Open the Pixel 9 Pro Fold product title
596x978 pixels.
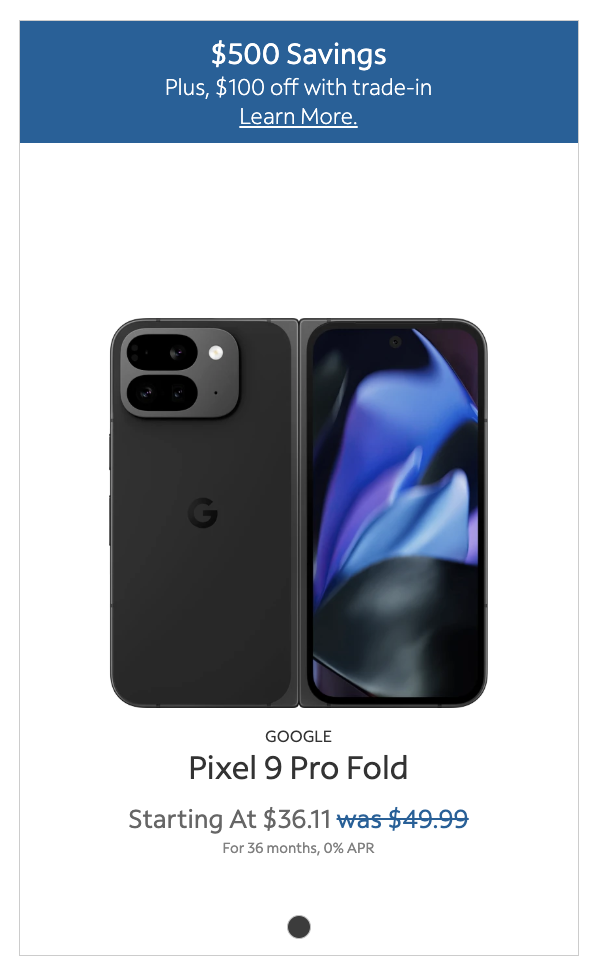tap(298, 768)
